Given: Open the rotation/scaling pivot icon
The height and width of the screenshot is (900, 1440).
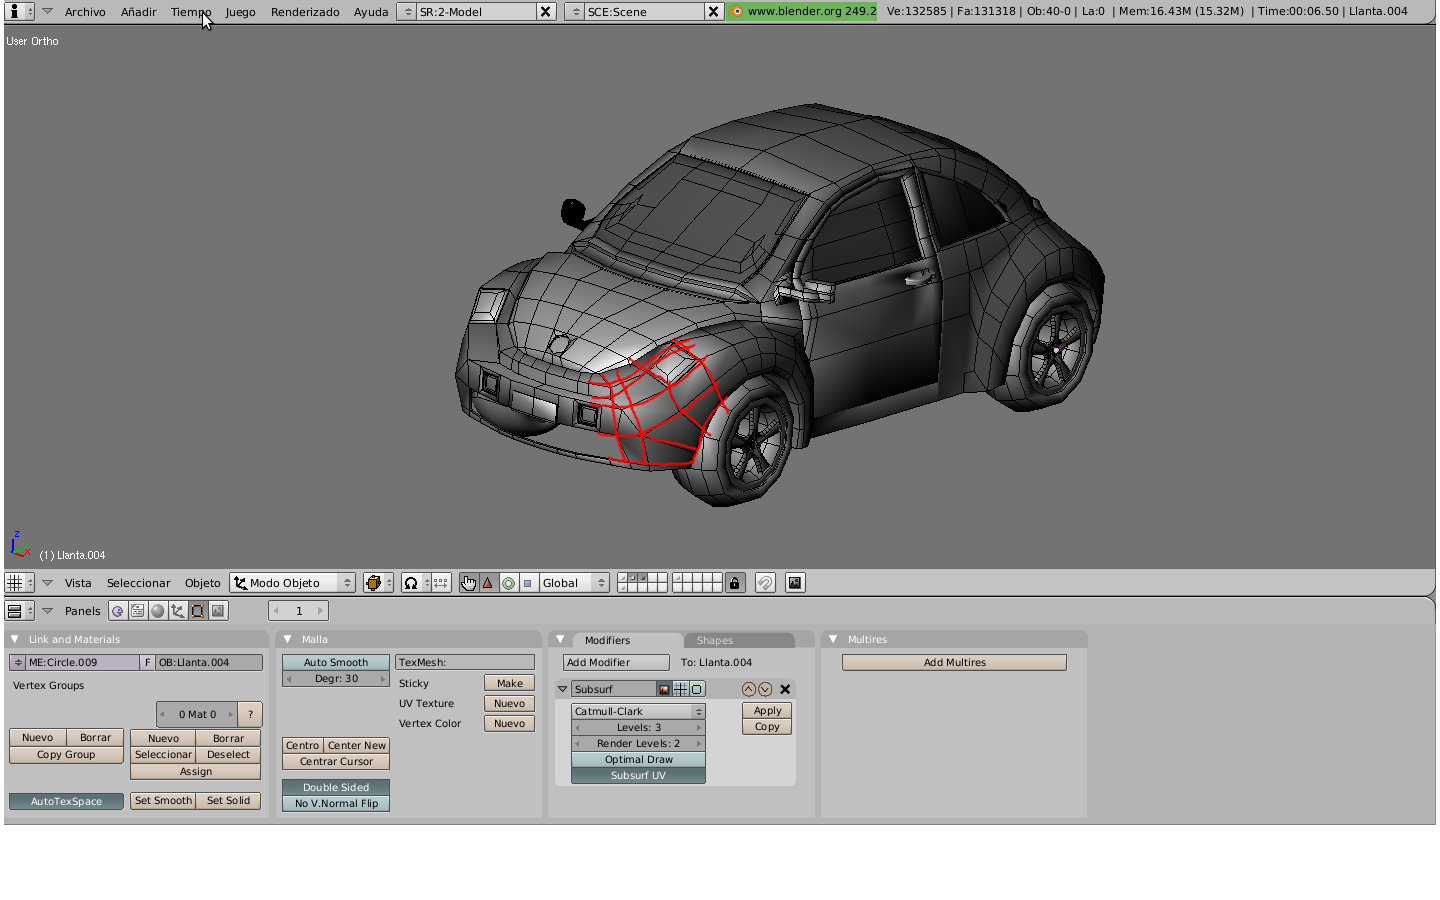Looking at the screenshot, I should 415,583.
